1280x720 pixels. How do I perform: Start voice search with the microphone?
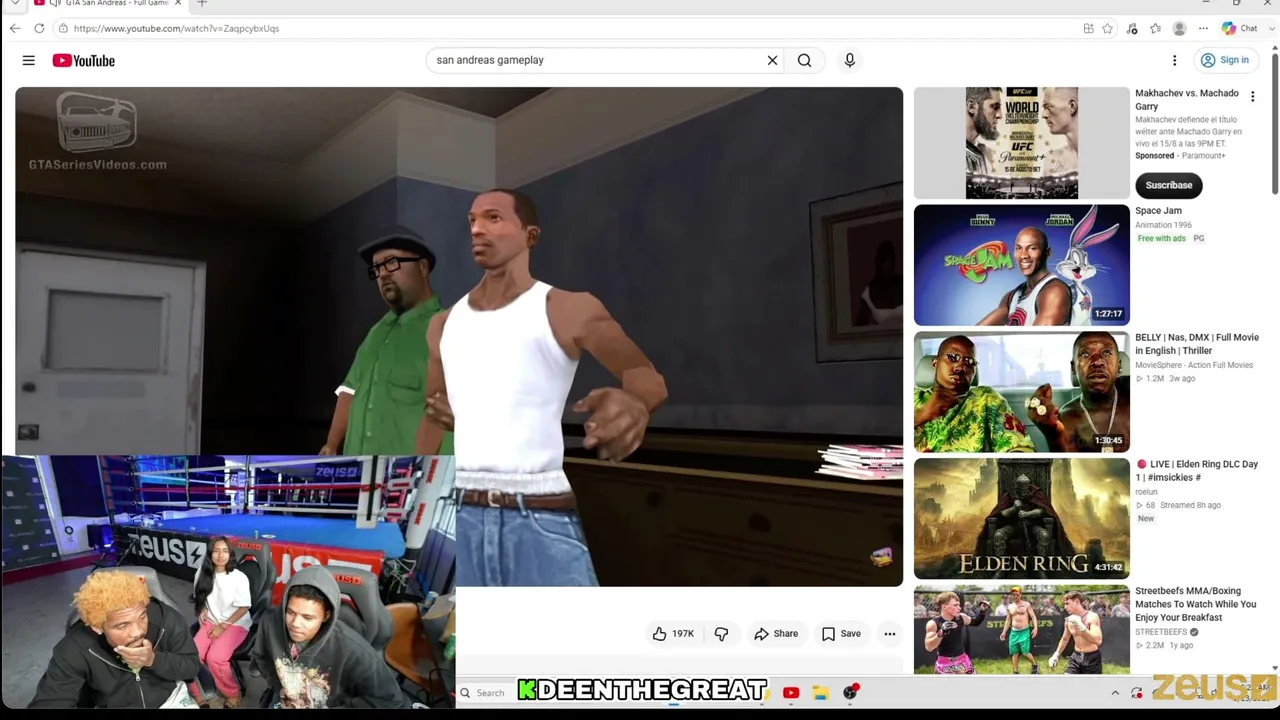point(849,60)
